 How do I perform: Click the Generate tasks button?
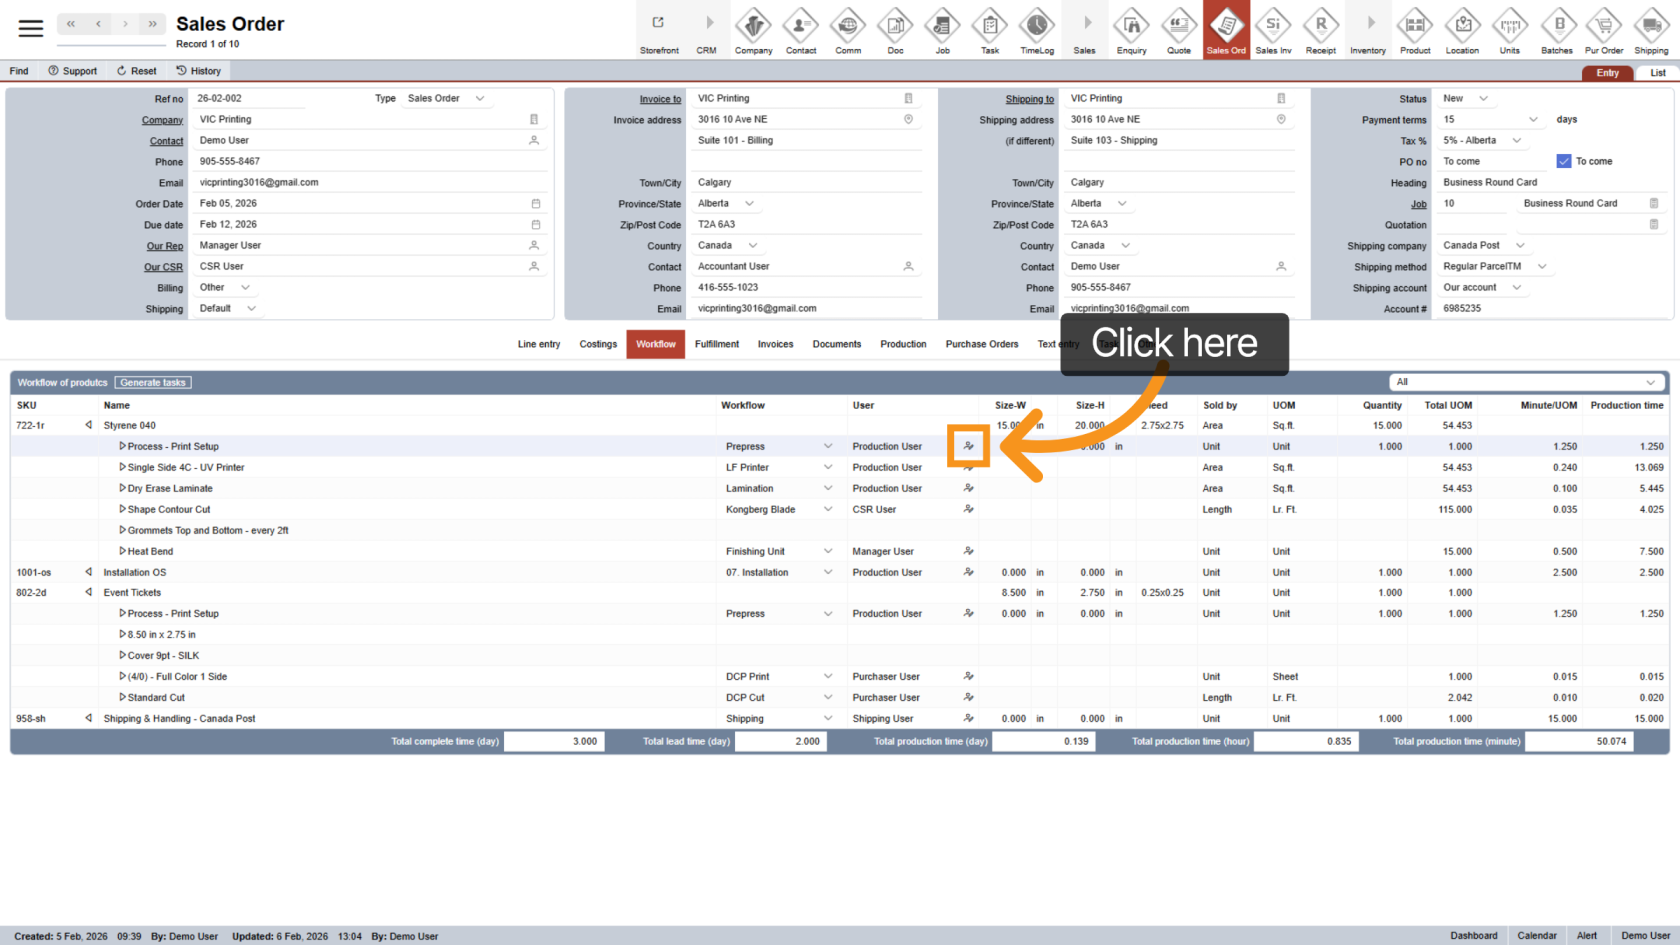pyautogui.click(x=152, y=383)
